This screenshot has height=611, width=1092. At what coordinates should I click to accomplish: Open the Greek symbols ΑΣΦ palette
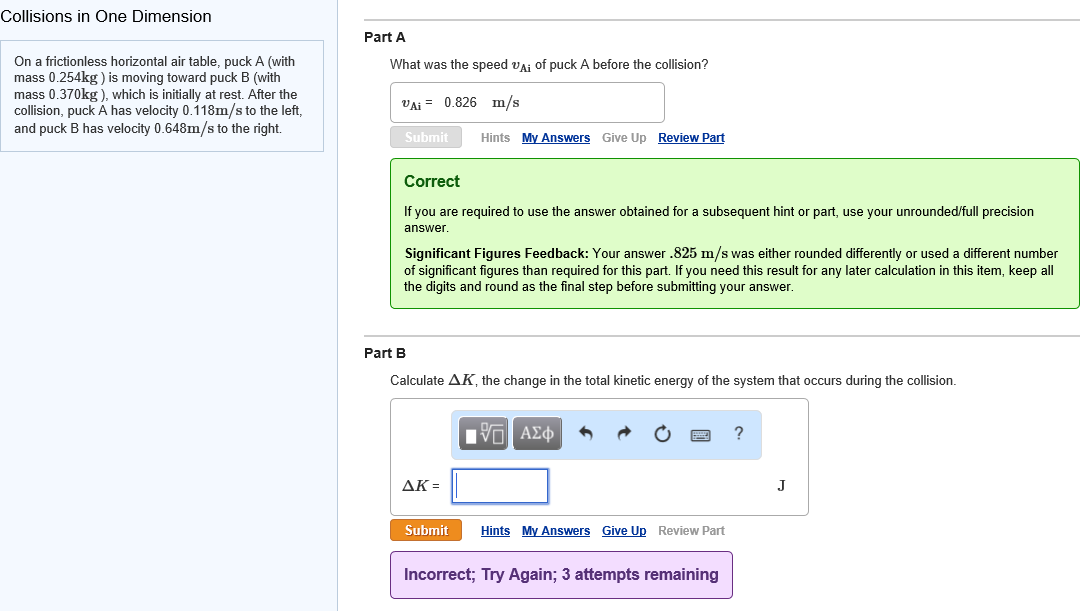click(537, 434)
